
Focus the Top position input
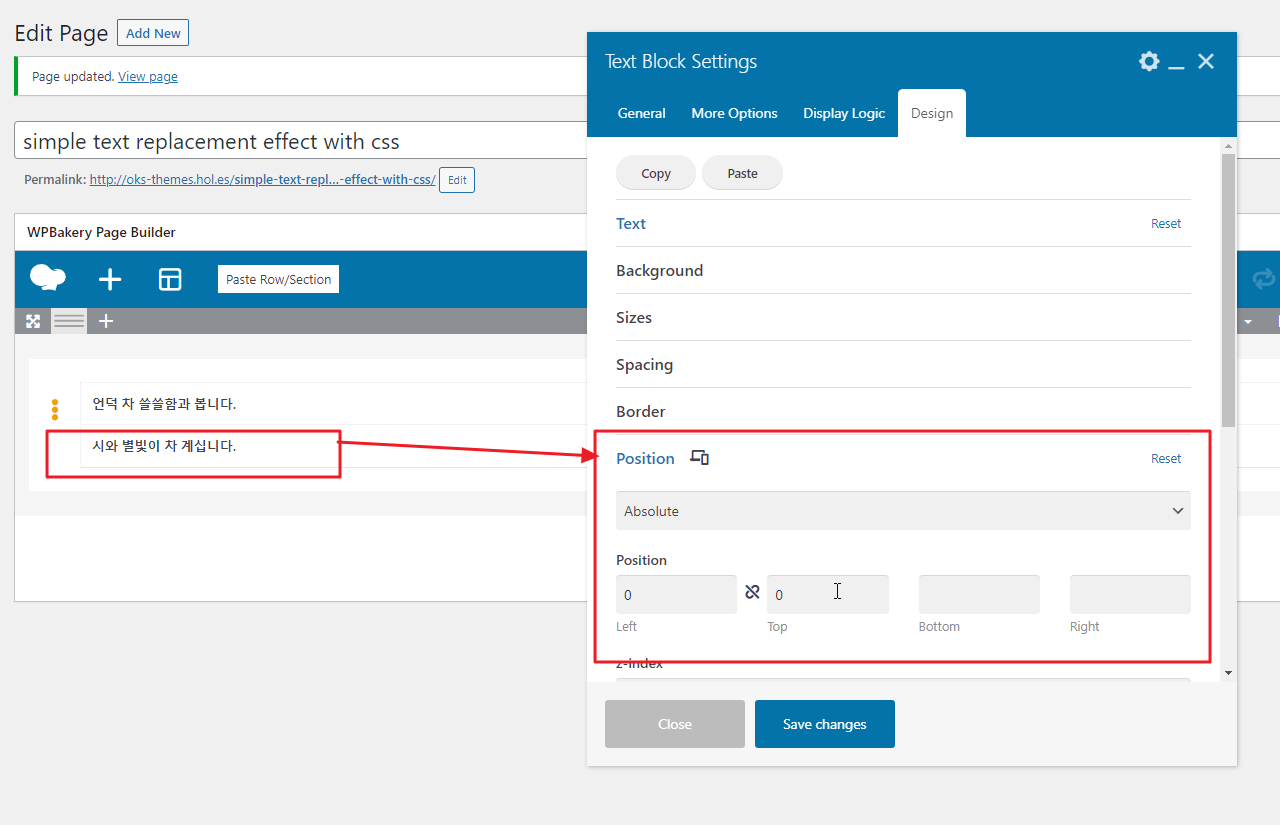(828, 594)
